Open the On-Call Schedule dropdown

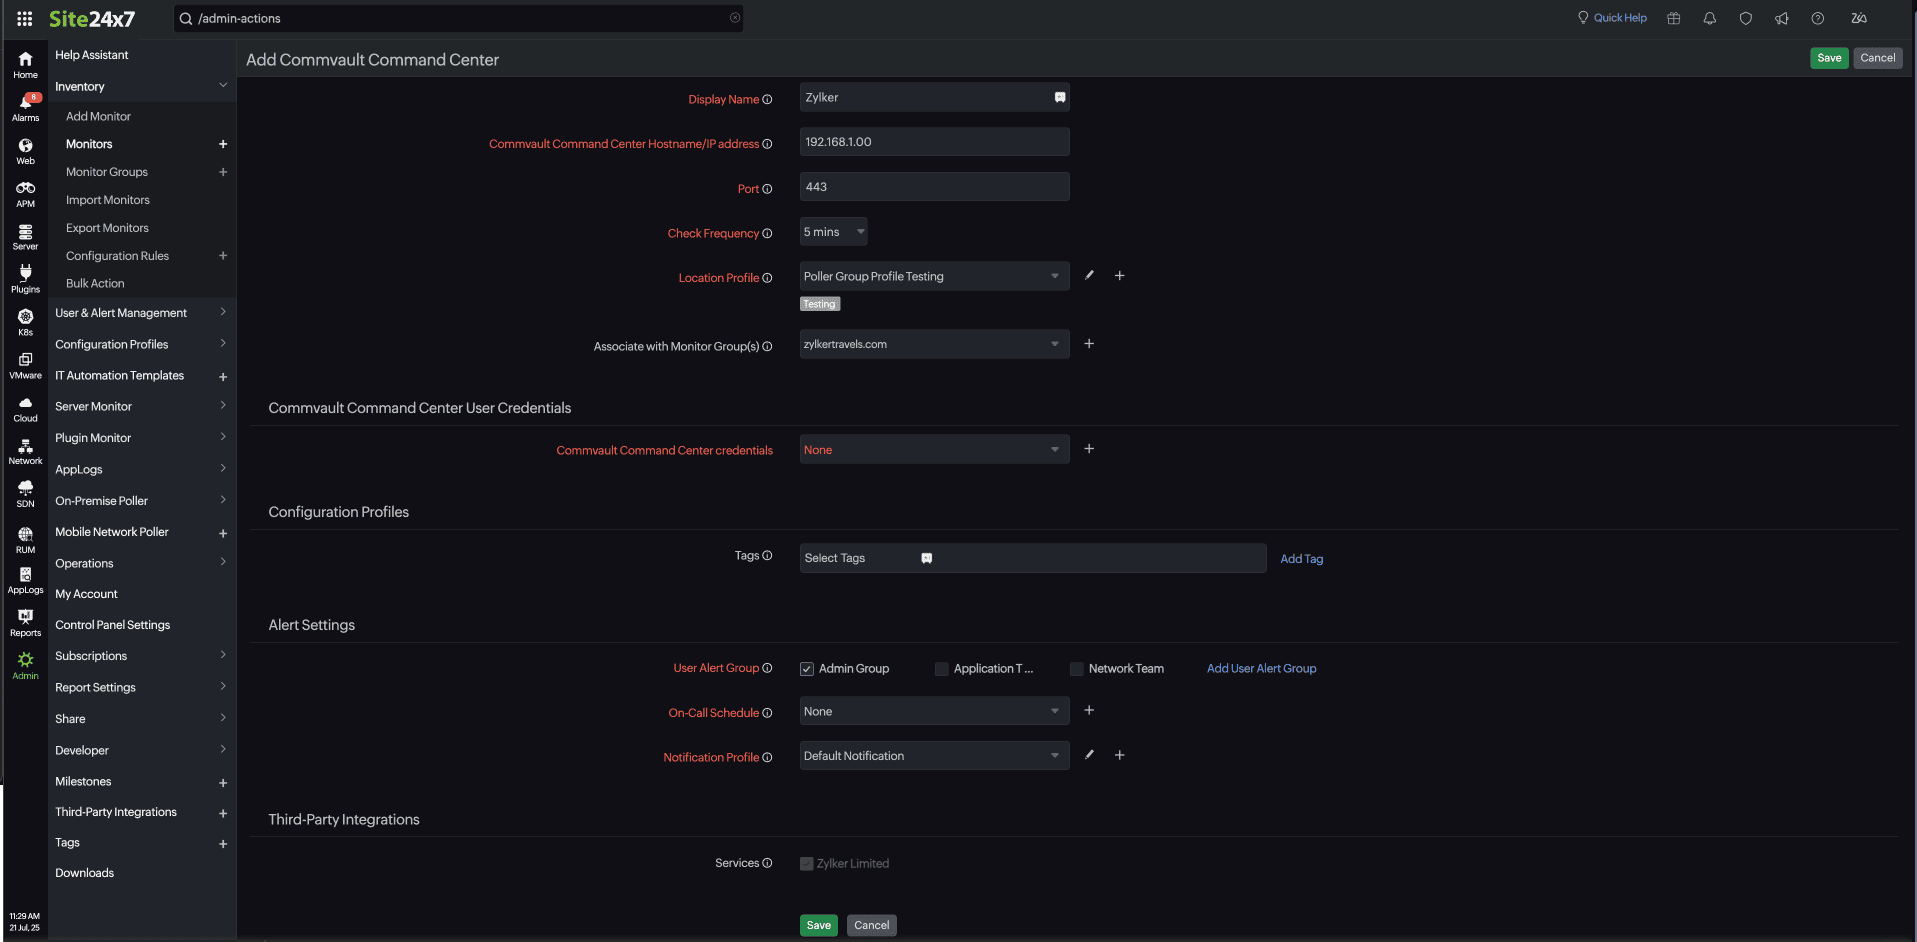click(933, 710)
